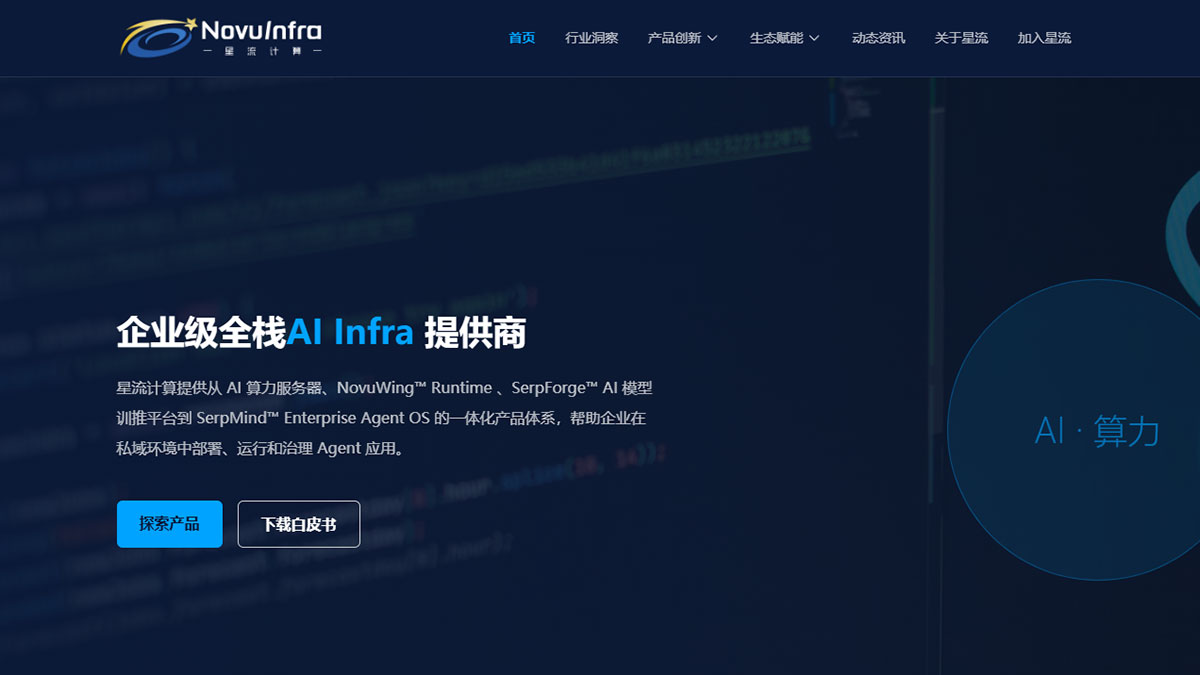The width and height of the screenshot is (1200, 675).
Task: Click the paragraph starting with 星流计算提供从
Action: [x=385, y=418]
